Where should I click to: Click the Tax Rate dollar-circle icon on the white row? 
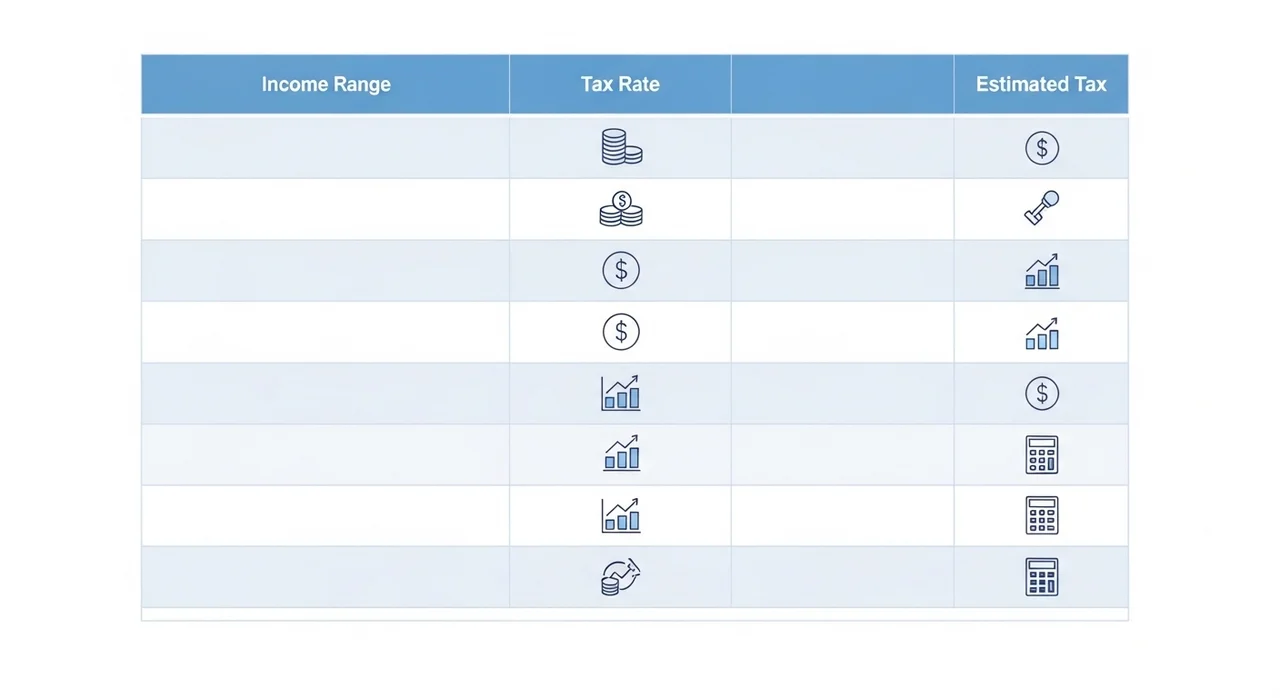[621, 332]
